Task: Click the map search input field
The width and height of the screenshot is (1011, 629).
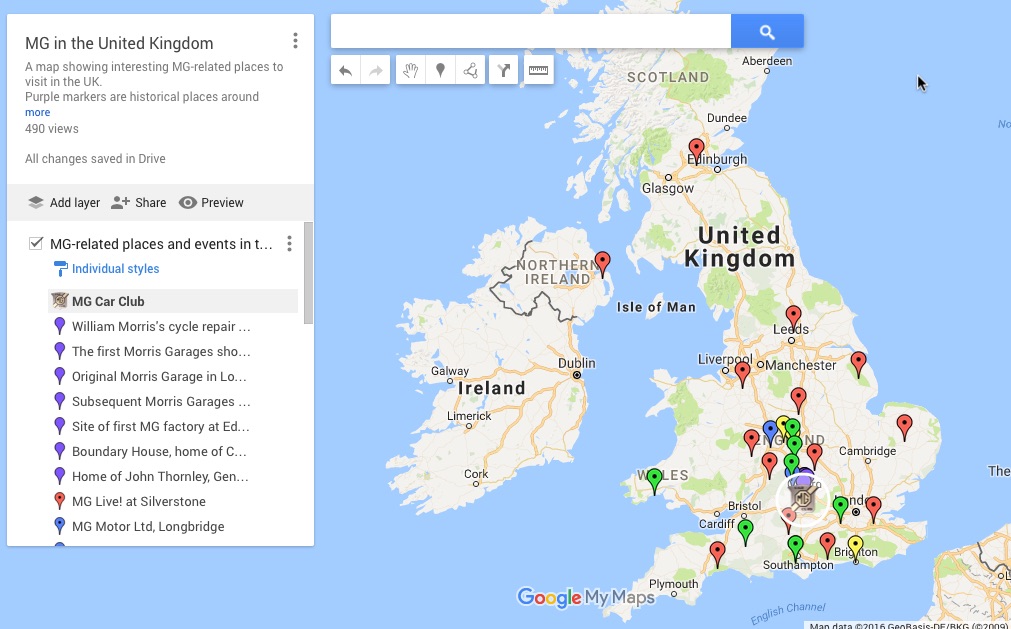Action: click(x=531, y=32)
